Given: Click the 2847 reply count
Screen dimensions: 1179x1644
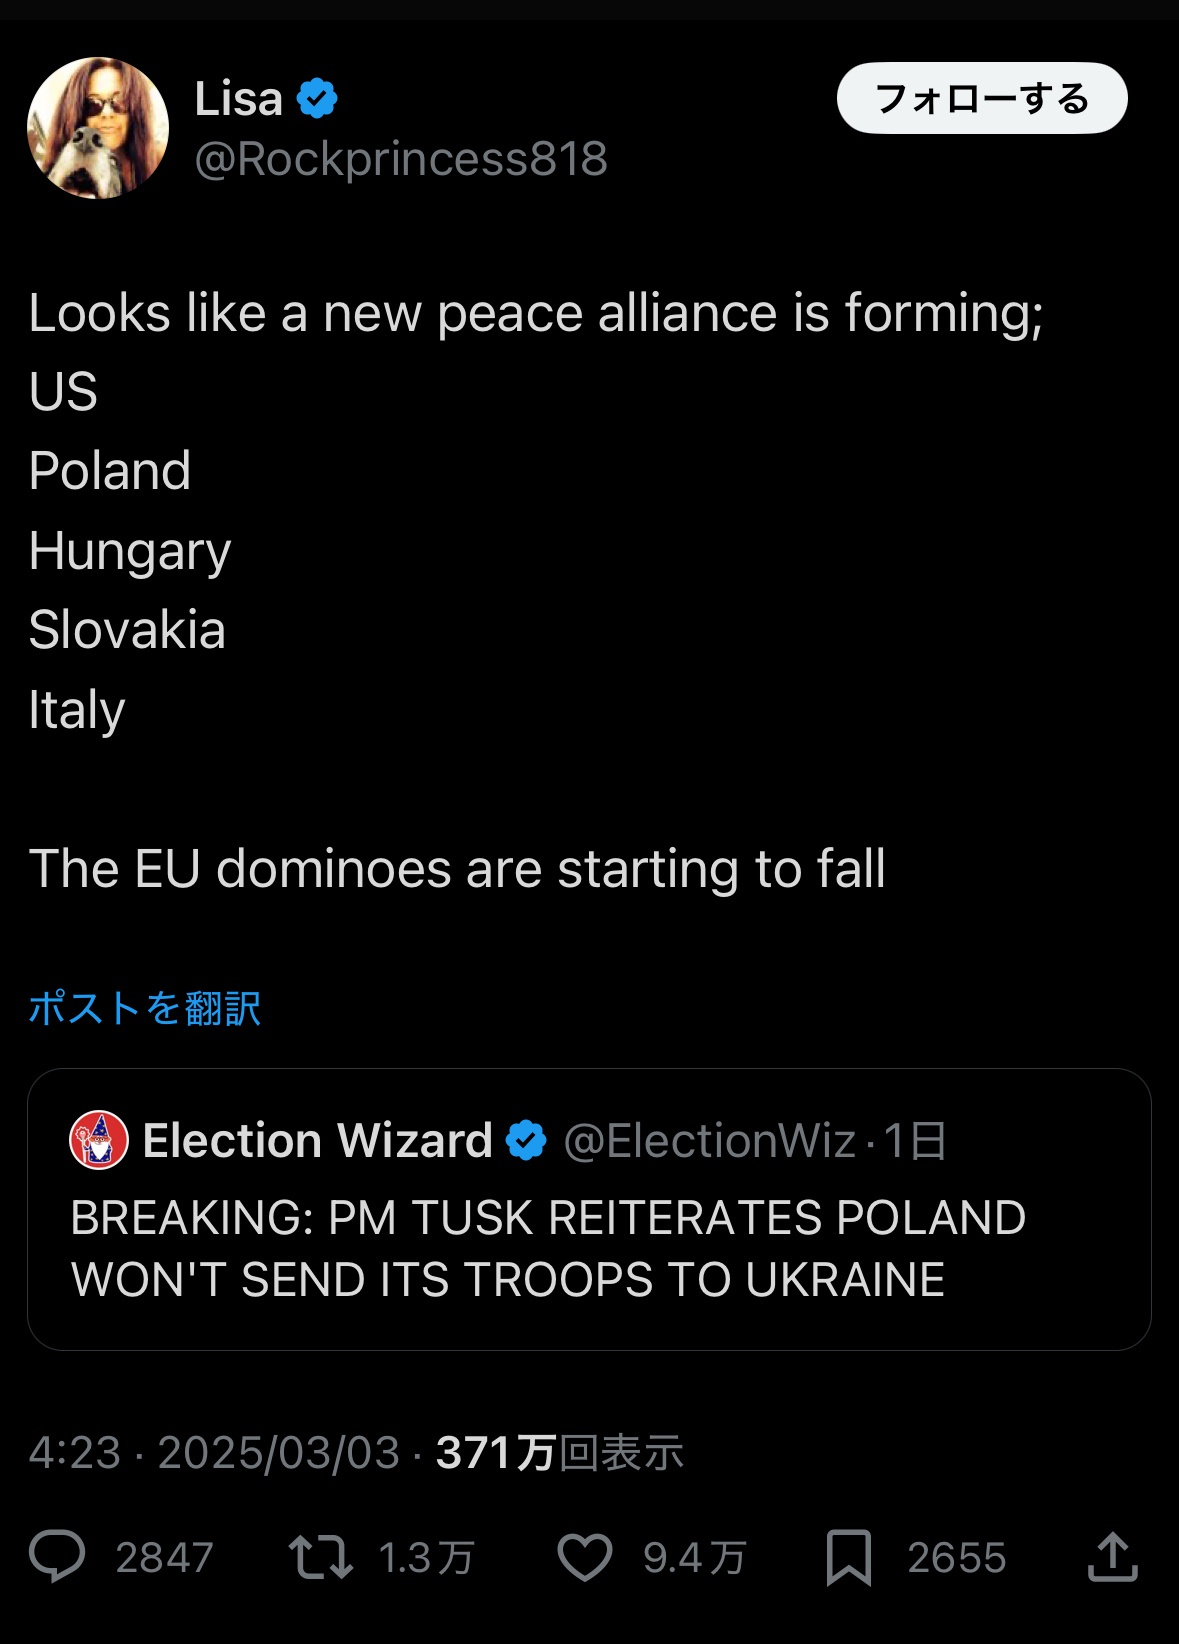Looking at the screenshot, I should (164, 1558).
